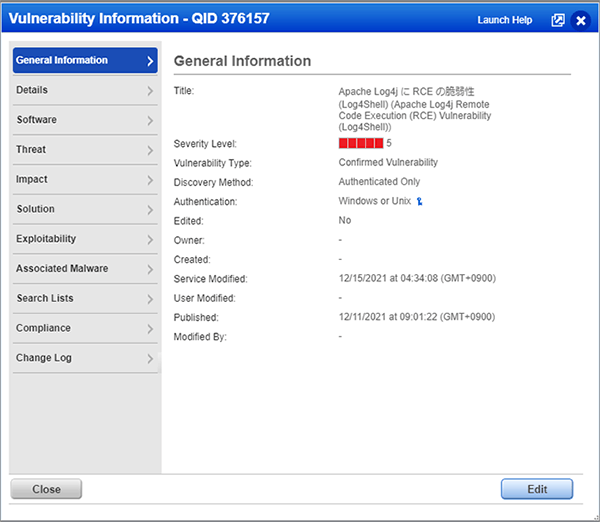Click the chevron next to Impact
This screenshot has height=522, width=600.
click(150, 180)
